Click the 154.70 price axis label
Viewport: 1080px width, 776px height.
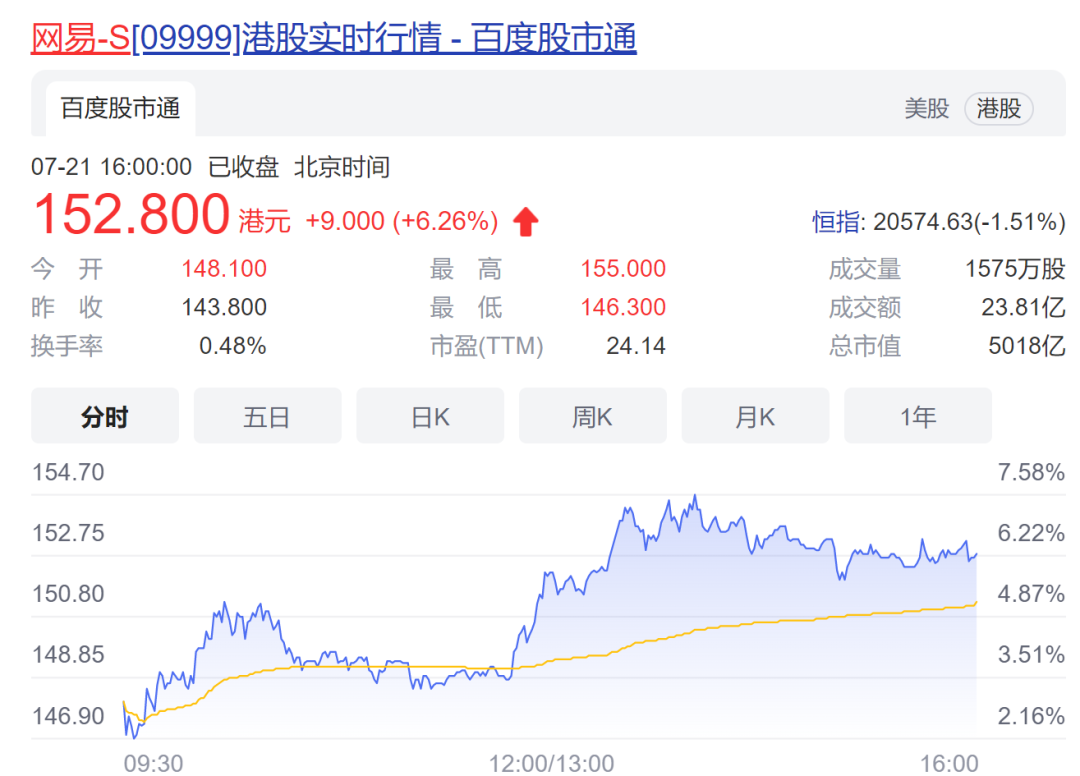click(68, 472)
